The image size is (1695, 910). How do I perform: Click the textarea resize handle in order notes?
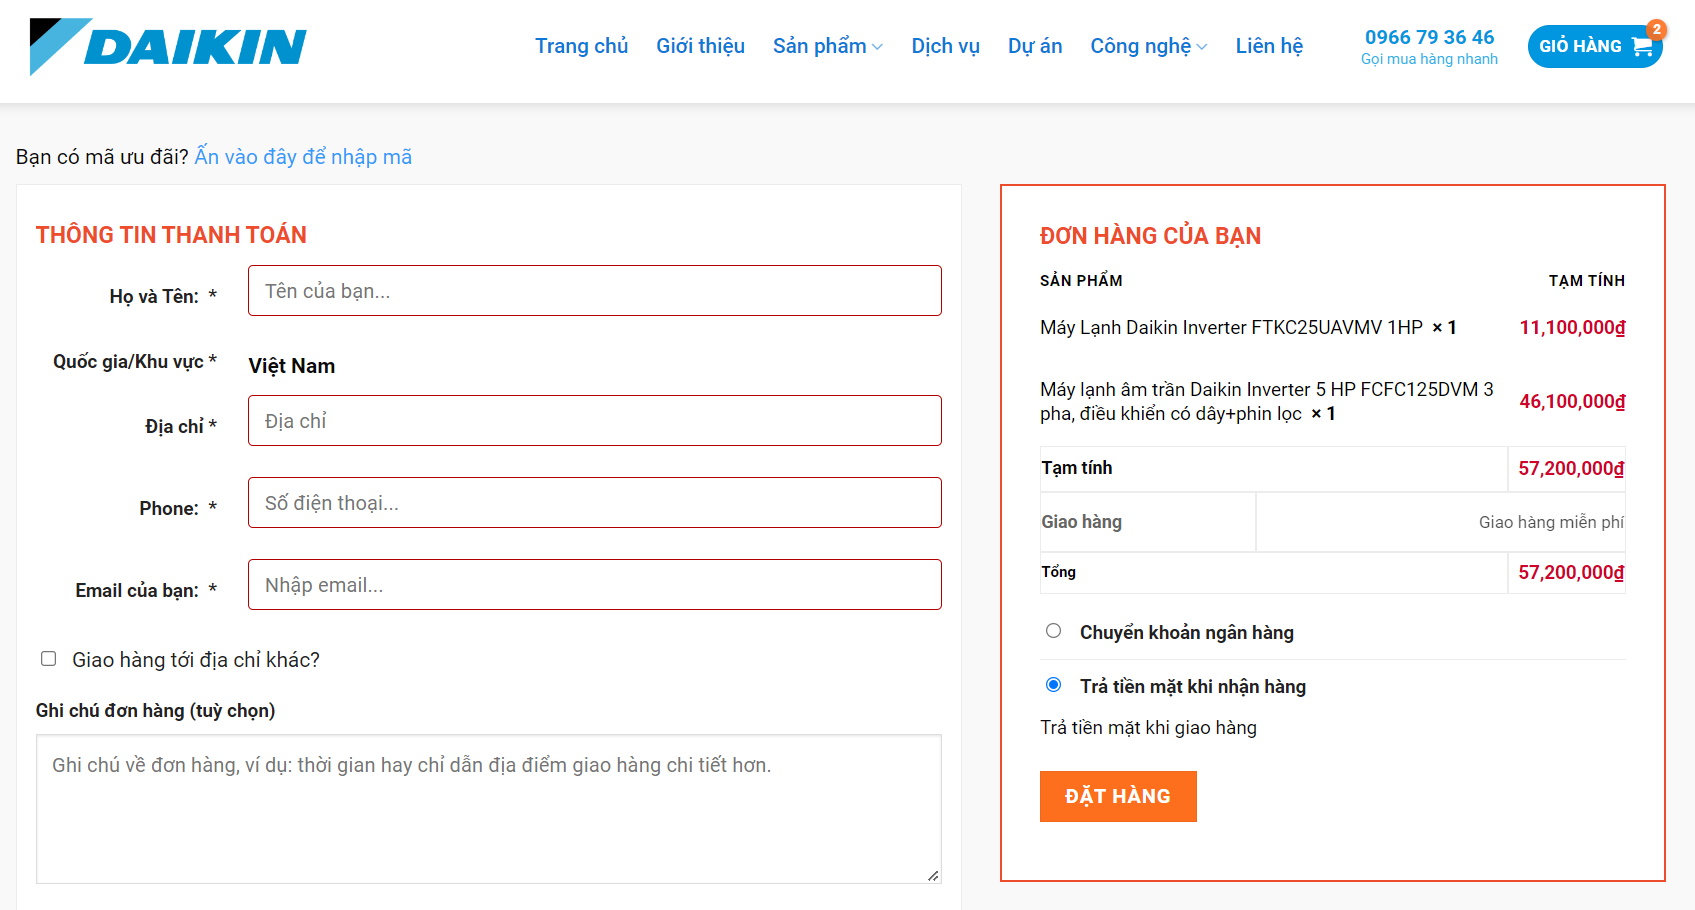(933, 875)
